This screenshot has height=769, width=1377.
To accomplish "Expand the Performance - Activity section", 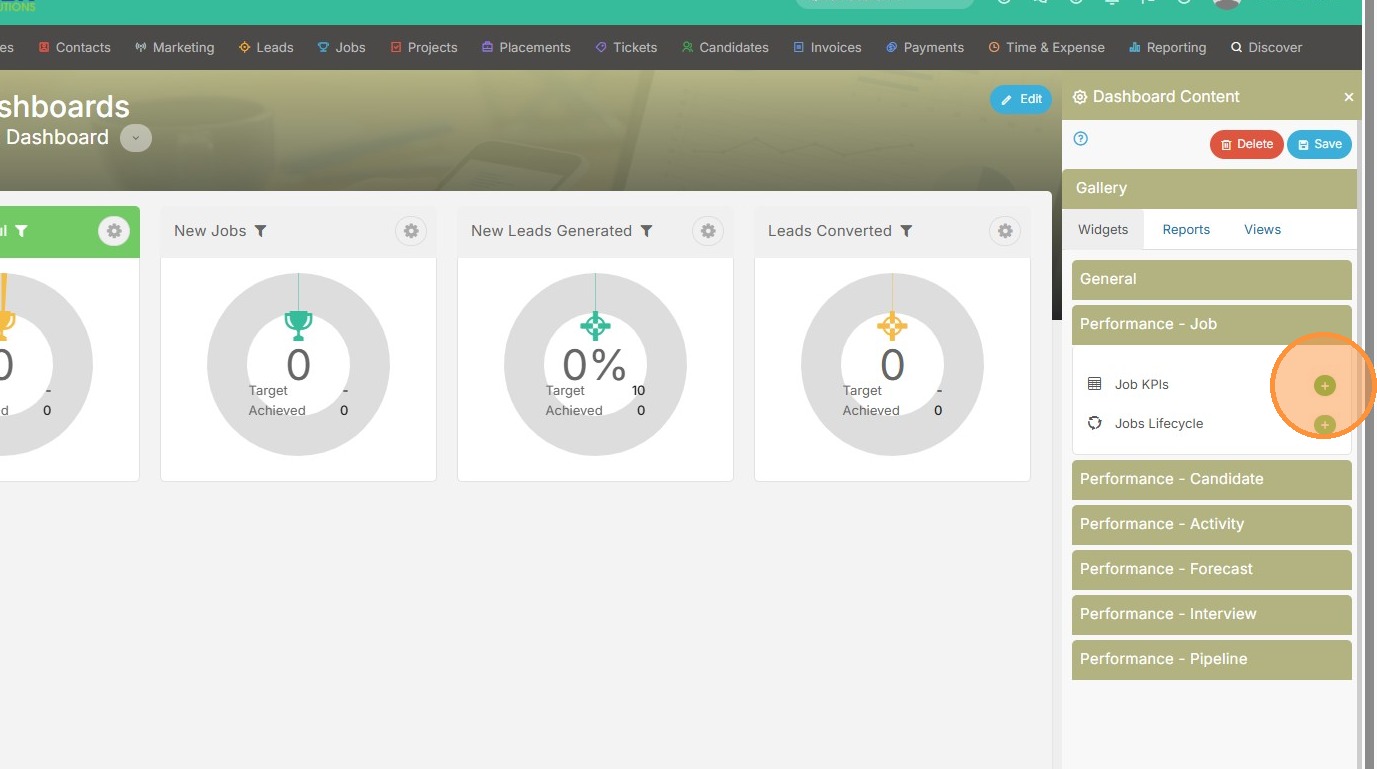I will [1212, 524].
